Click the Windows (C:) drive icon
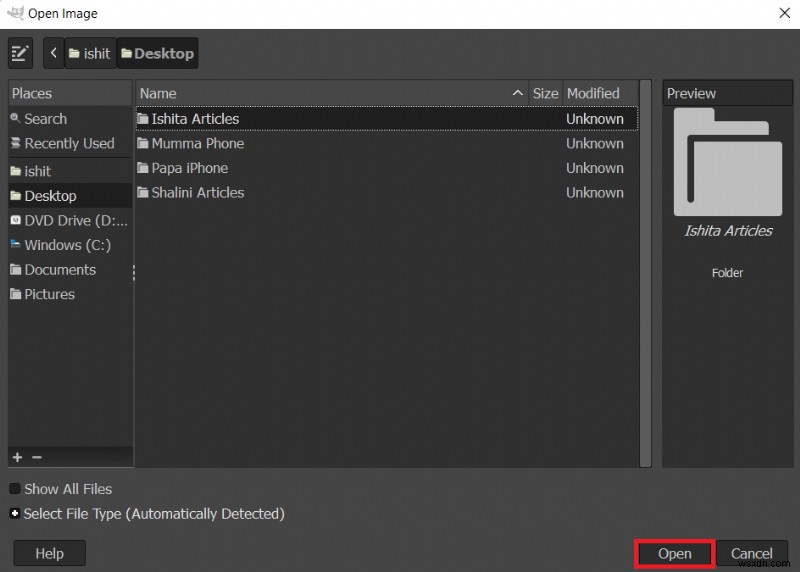 (x=15, y=244)
